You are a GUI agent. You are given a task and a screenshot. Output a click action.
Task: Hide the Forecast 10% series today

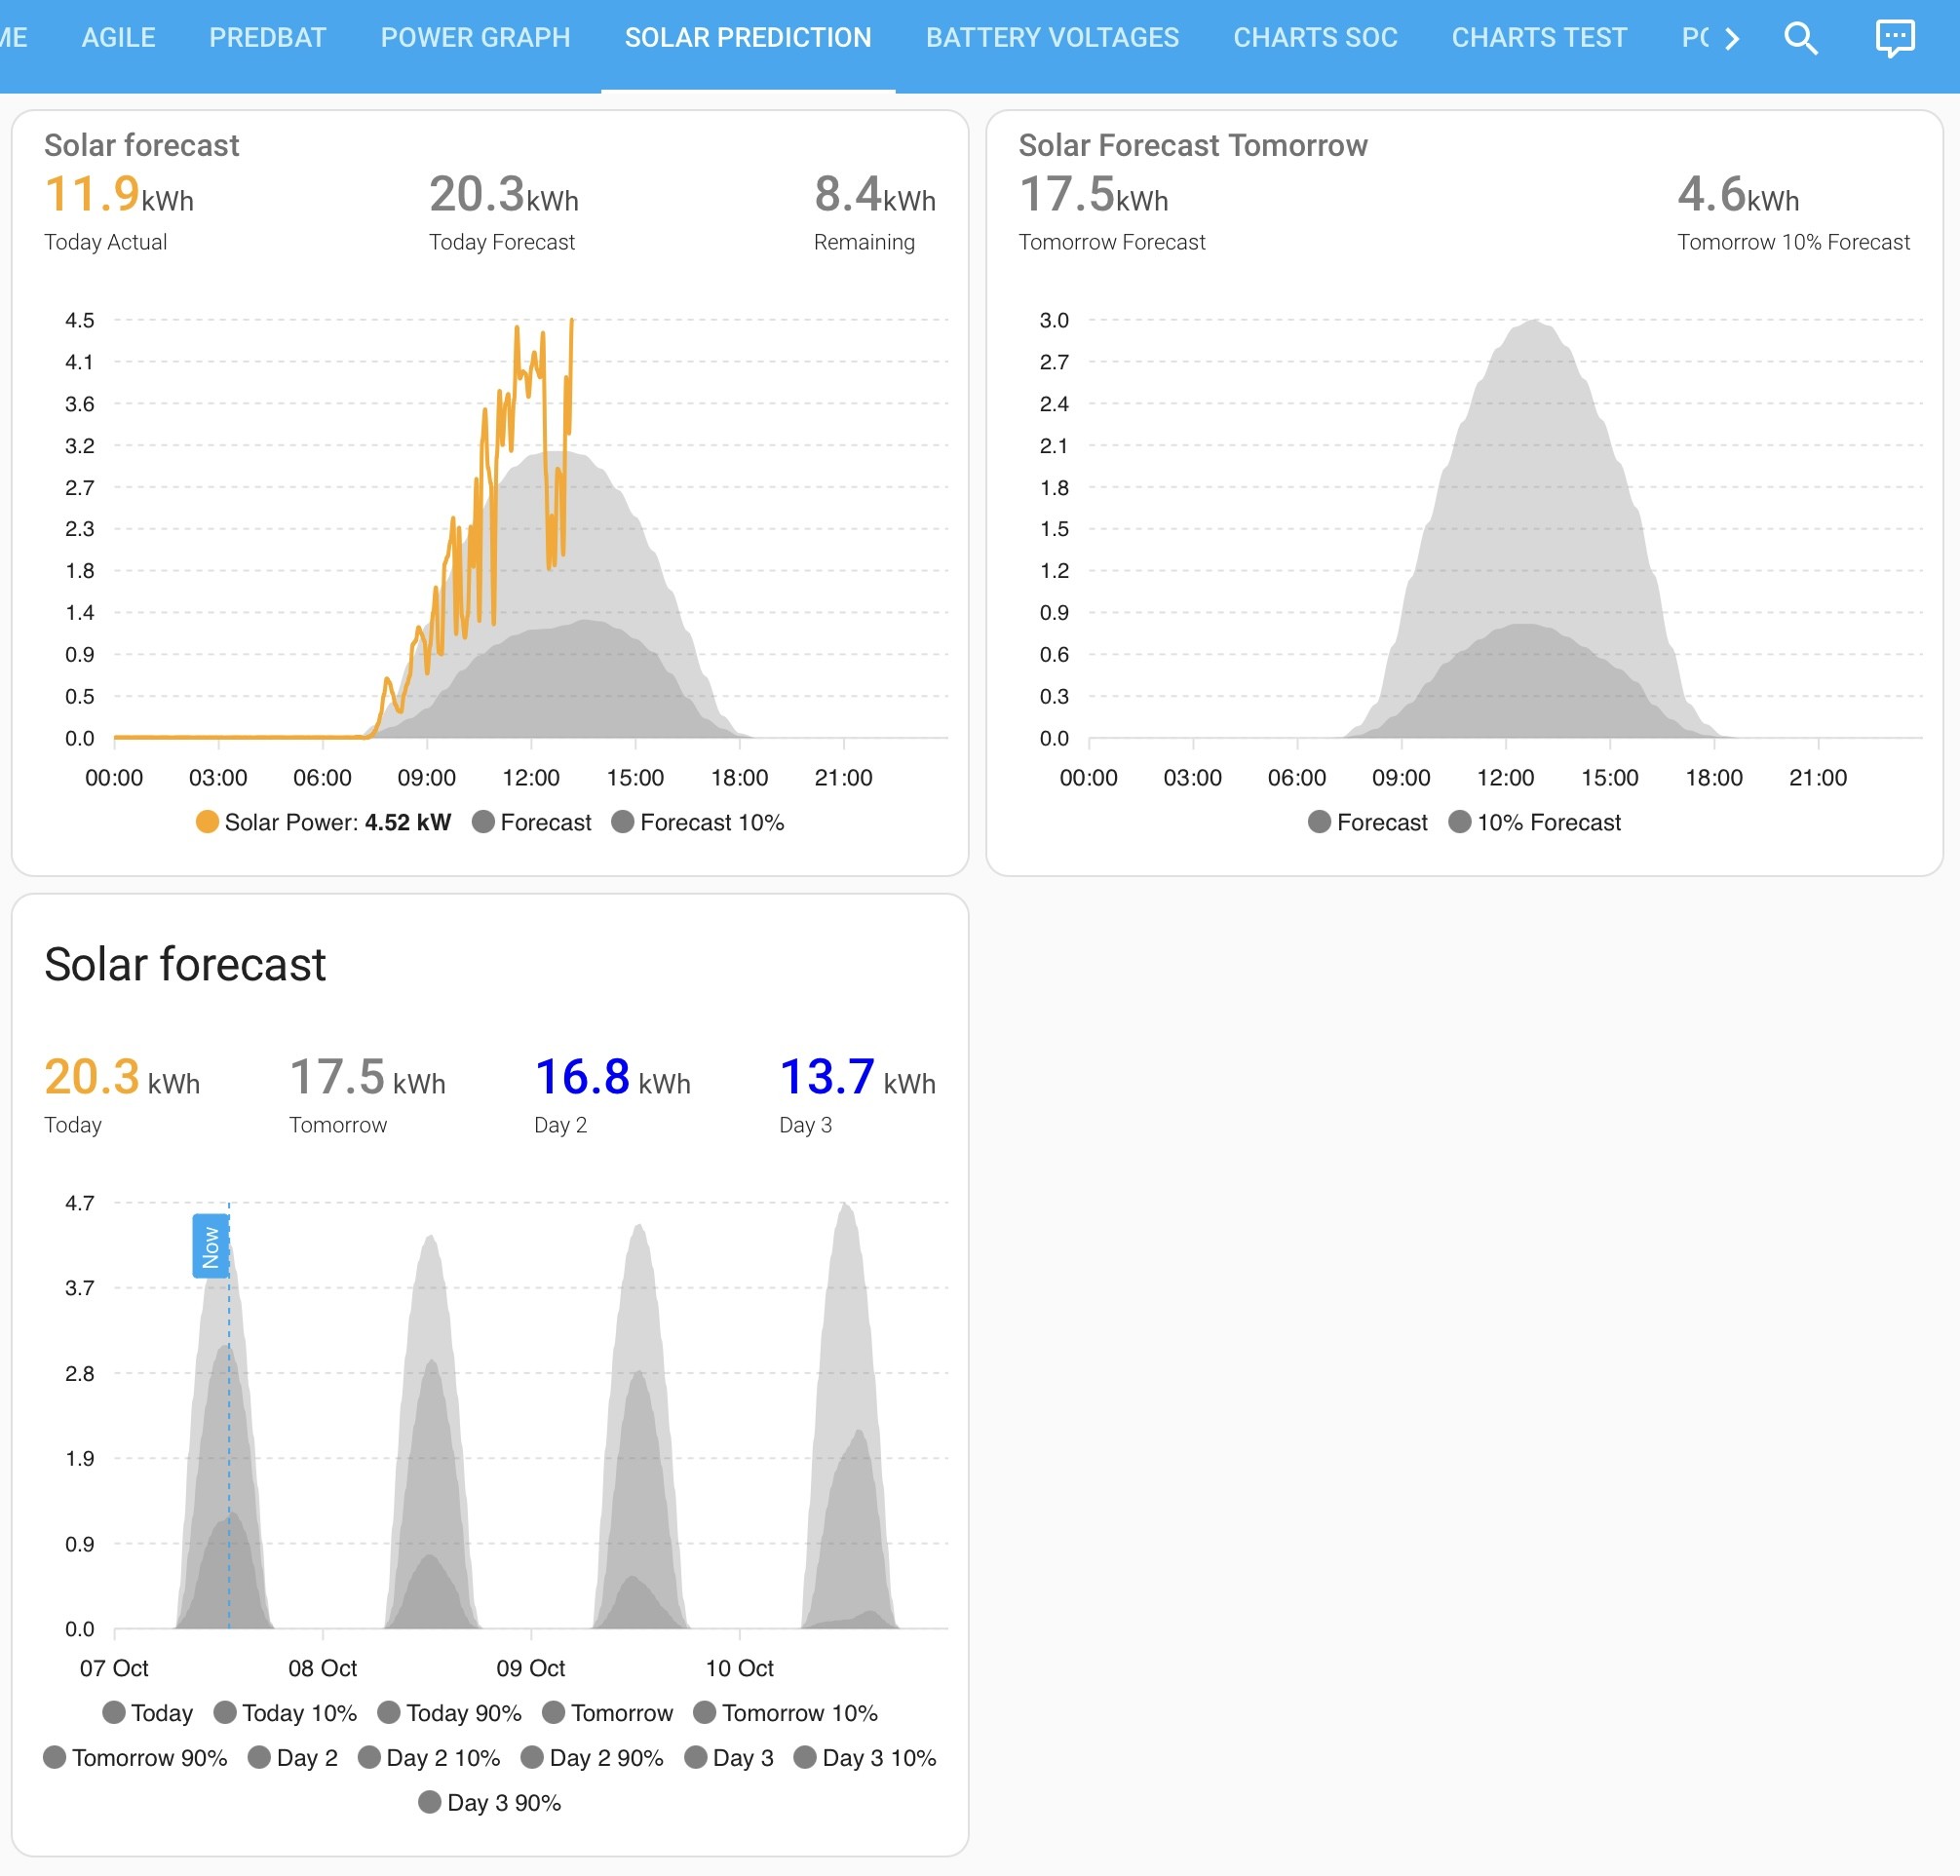point(698,822)
